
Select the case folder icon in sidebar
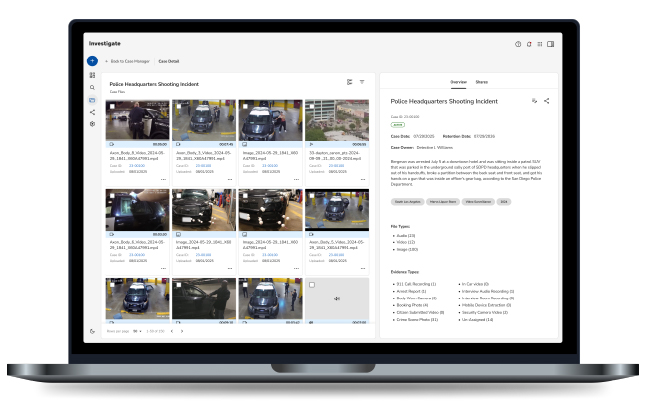(x=92, y=100)
